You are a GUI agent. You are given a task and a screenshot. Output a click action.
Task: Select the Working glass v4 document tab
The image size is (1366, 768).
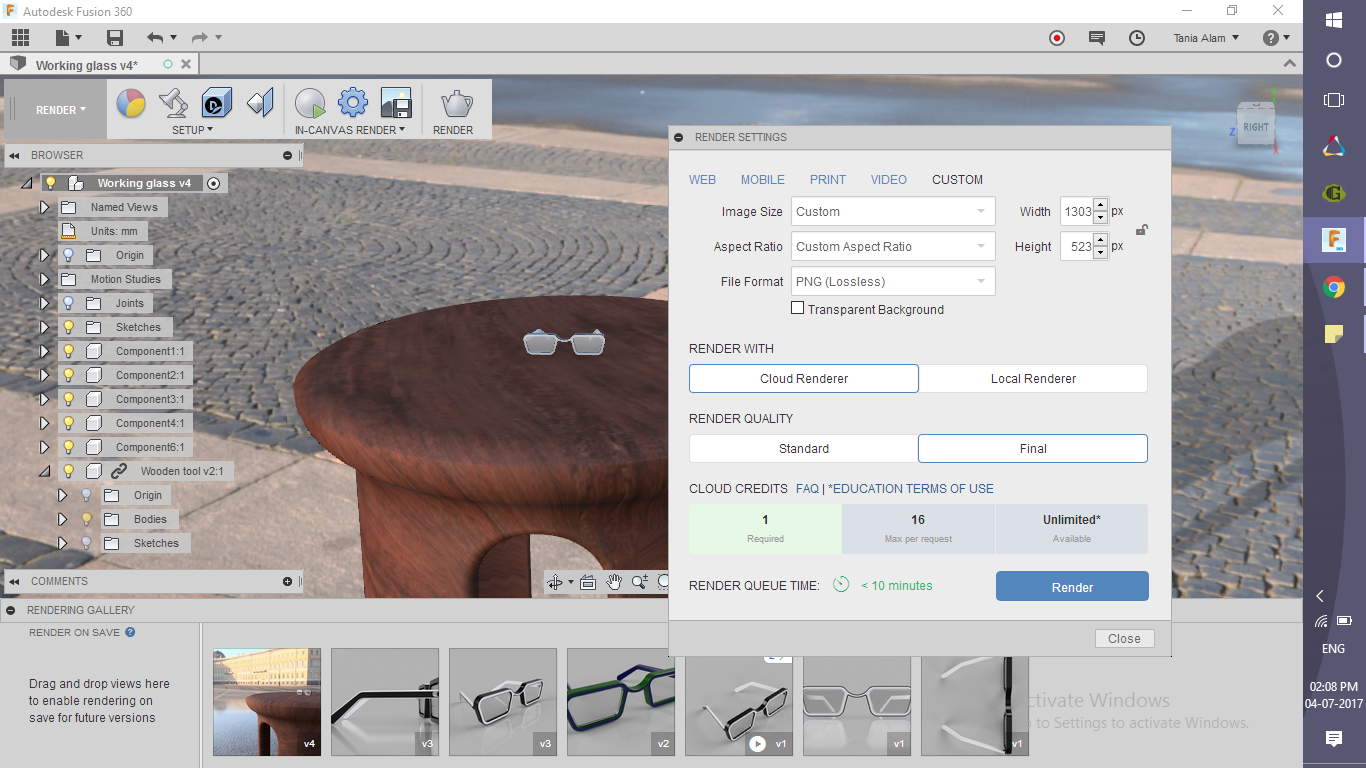click(87, 65)
